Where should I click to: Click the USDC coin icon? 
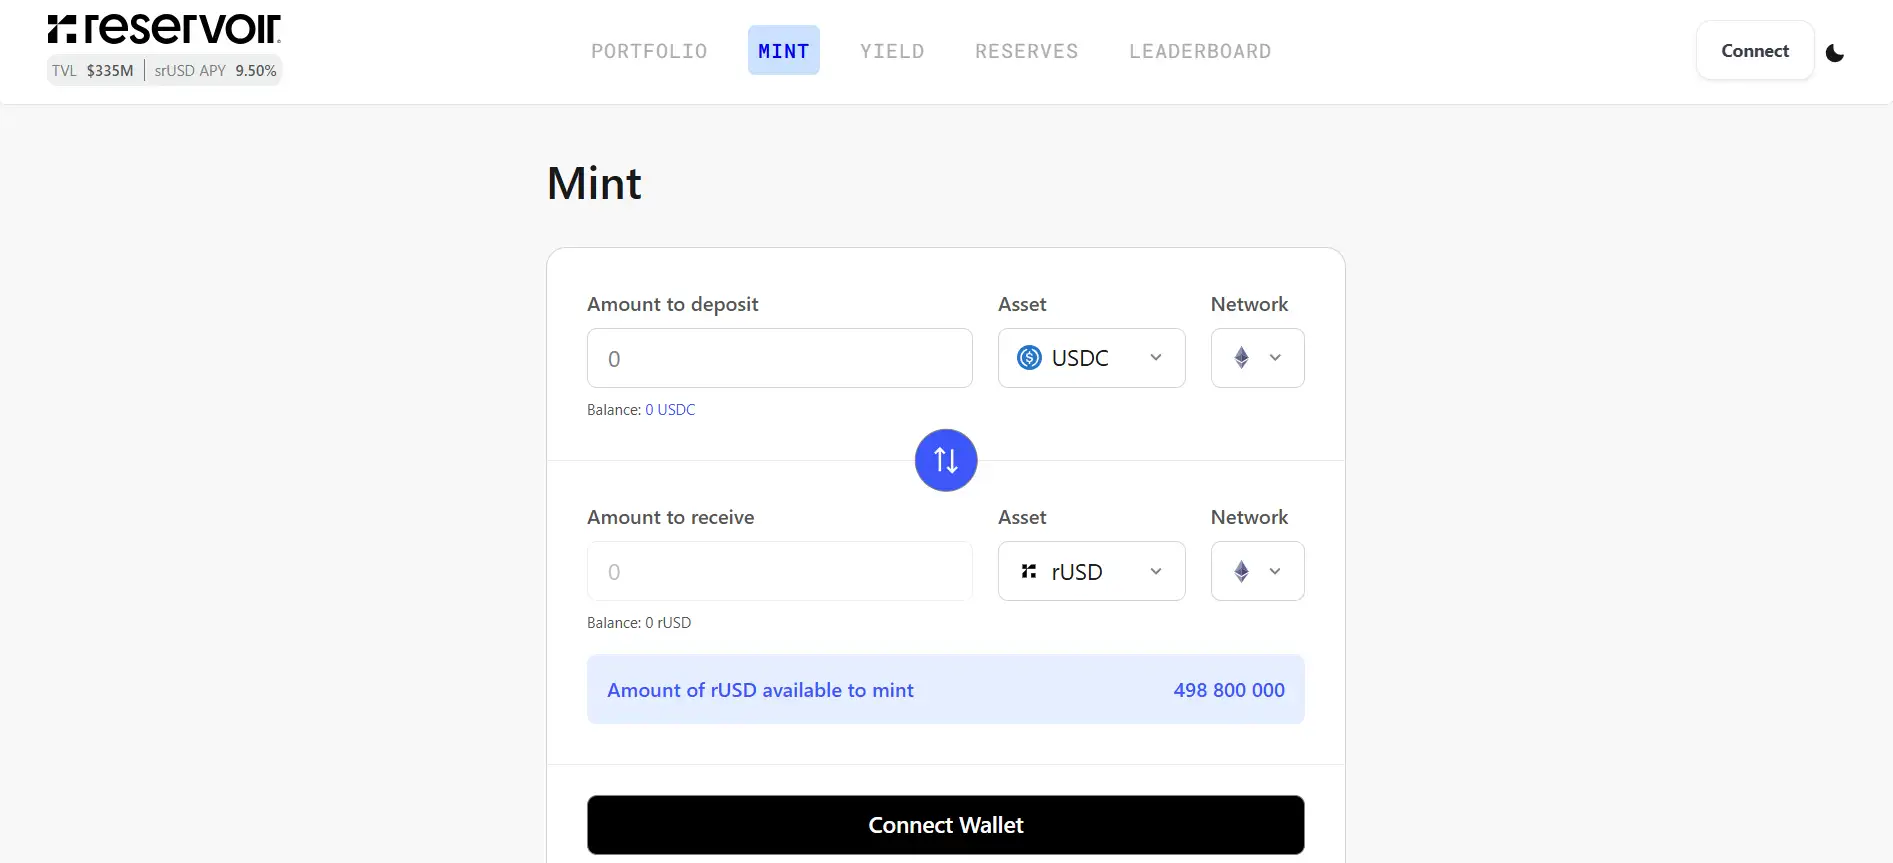click(1029, 358)
